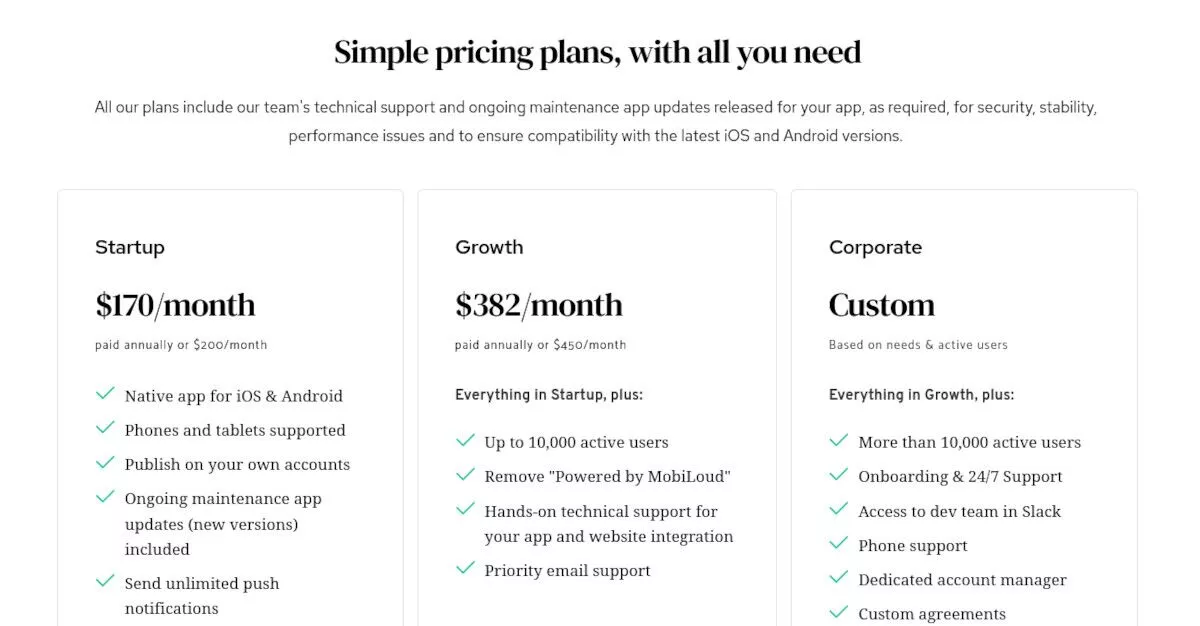Click the checkmark next to More than 10,000 active users

[x=839, y=440]
